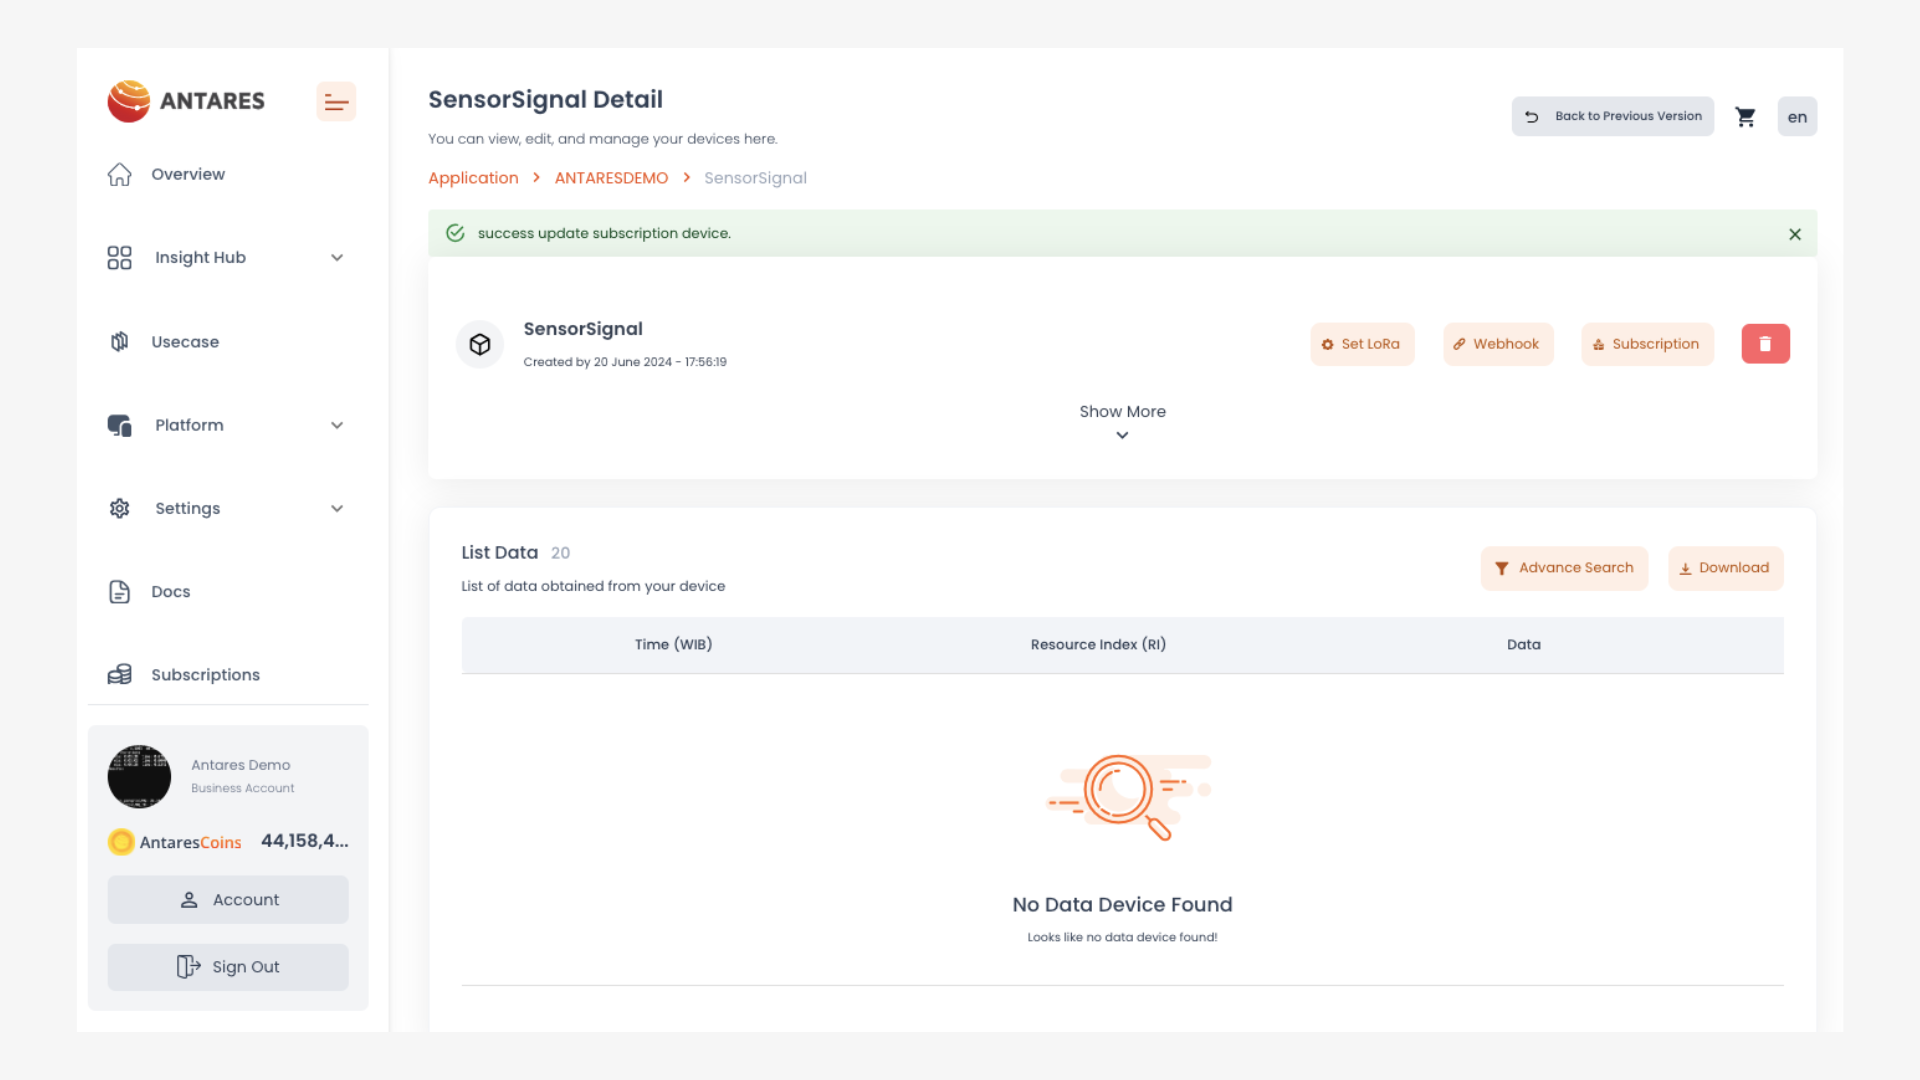
Task: Go to Usecase in the sidebar
Action: (x=185, y=342)
